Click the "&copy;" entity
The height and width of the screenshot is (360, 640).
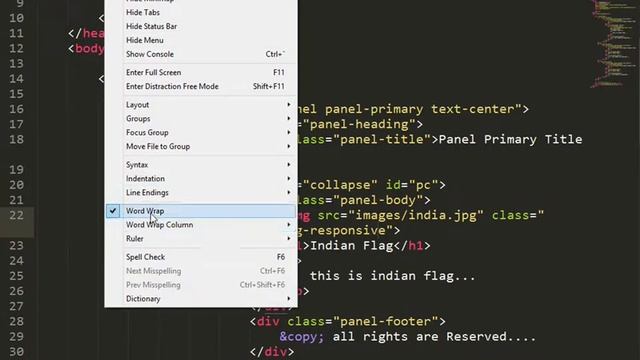click(302, 337)
